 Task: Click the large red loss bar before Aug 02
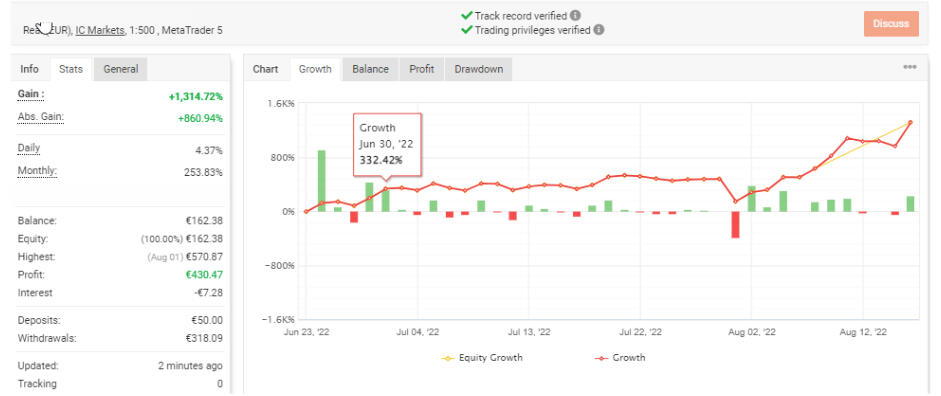point(735,224)
